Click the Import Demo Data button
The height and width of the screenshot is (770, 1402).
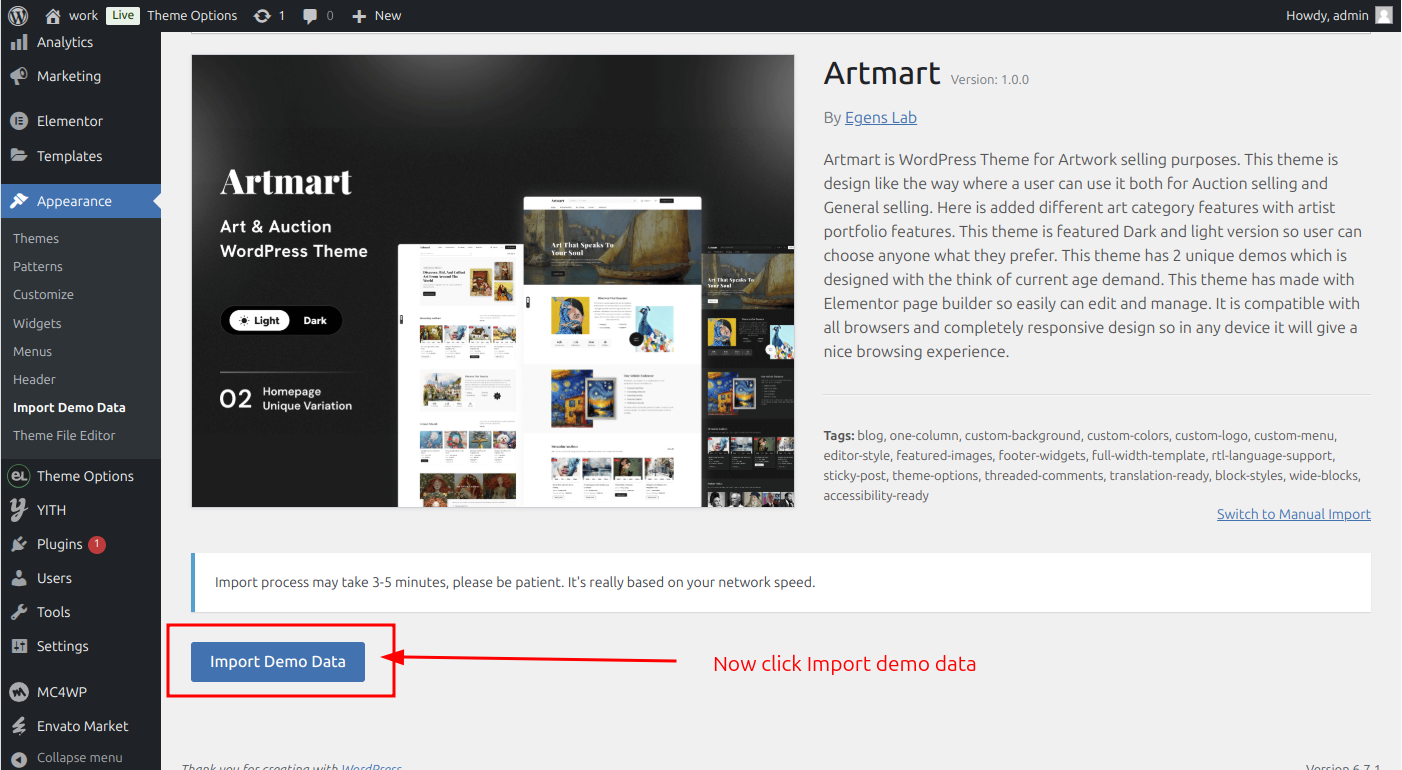[278, 662]
